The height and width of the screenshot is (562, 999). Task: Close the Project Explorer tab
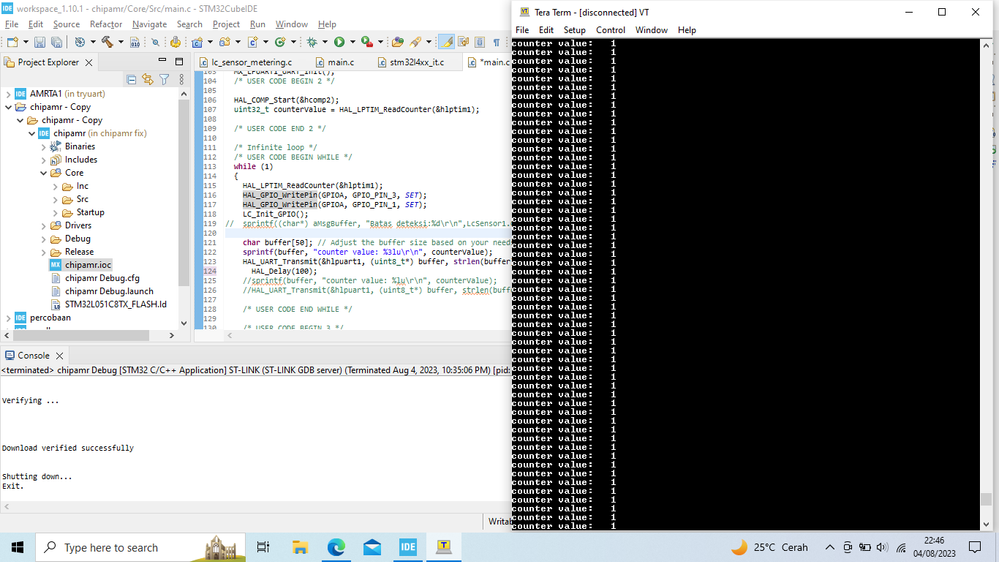click(89, 62)
